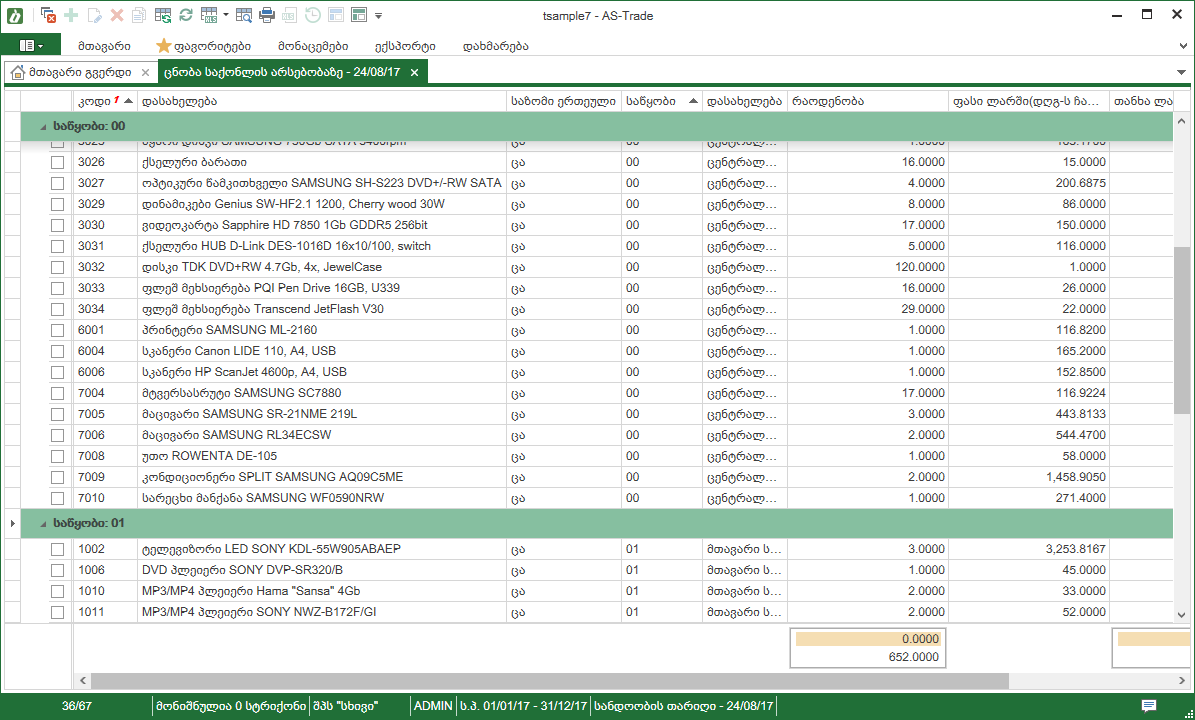Click the 0.0000 summary field in footer
The height and width of the screenshot is (720, 1195).
click(868, 639)
